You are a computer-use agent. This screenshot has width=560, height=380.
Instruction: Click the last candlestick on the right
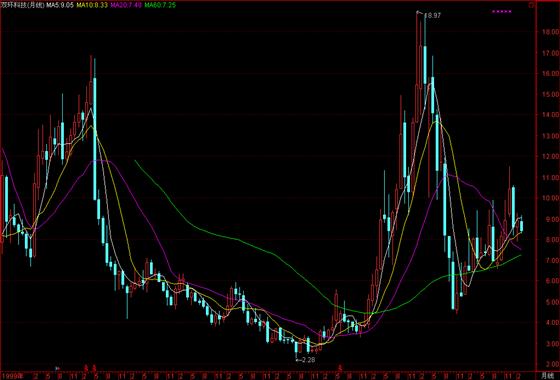pos(521,225)
